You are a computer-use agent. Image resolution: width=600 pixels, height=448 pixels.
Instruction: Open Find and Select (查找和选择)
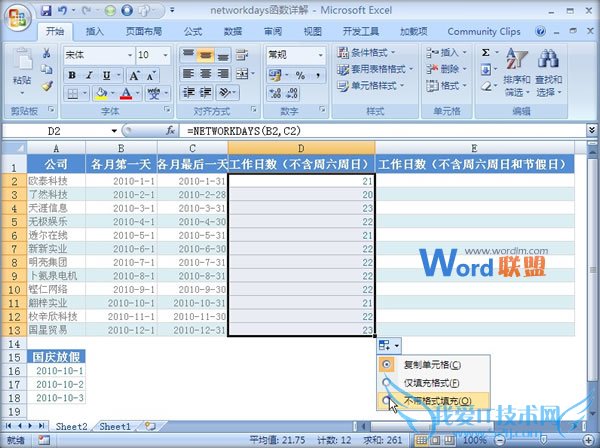(x=548, y=73)
